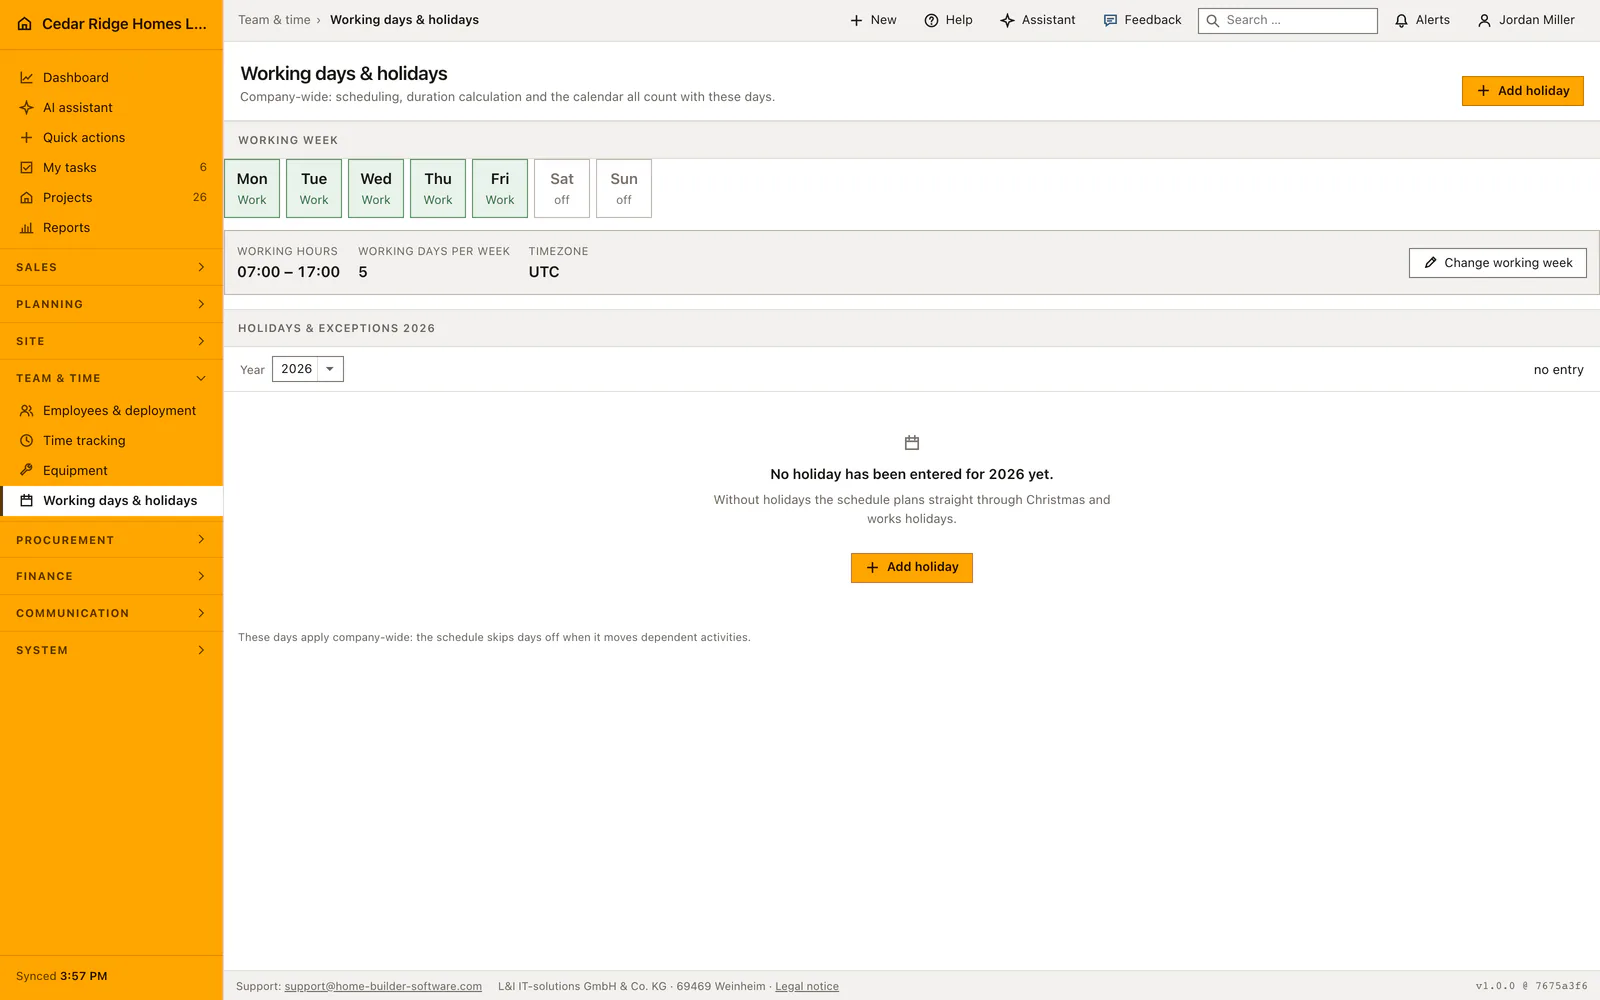Image resolution: width=1600 pixels, height=1000 pixels.
Task: Expand the Finance sidebar section
Action: pyautogui.click(x=111, y=576)
